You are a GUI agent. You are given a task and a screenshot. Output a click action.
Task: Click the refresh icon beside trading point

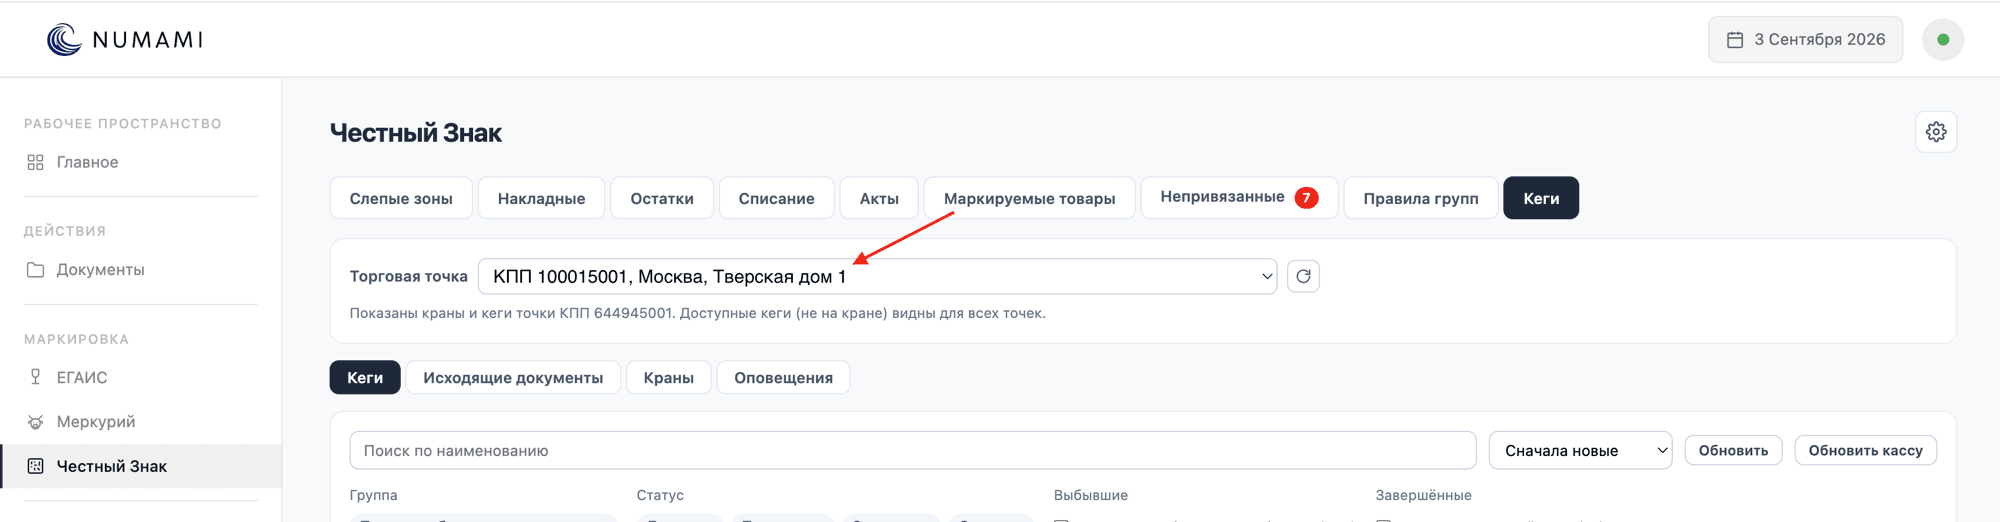tap(1303, 276)
